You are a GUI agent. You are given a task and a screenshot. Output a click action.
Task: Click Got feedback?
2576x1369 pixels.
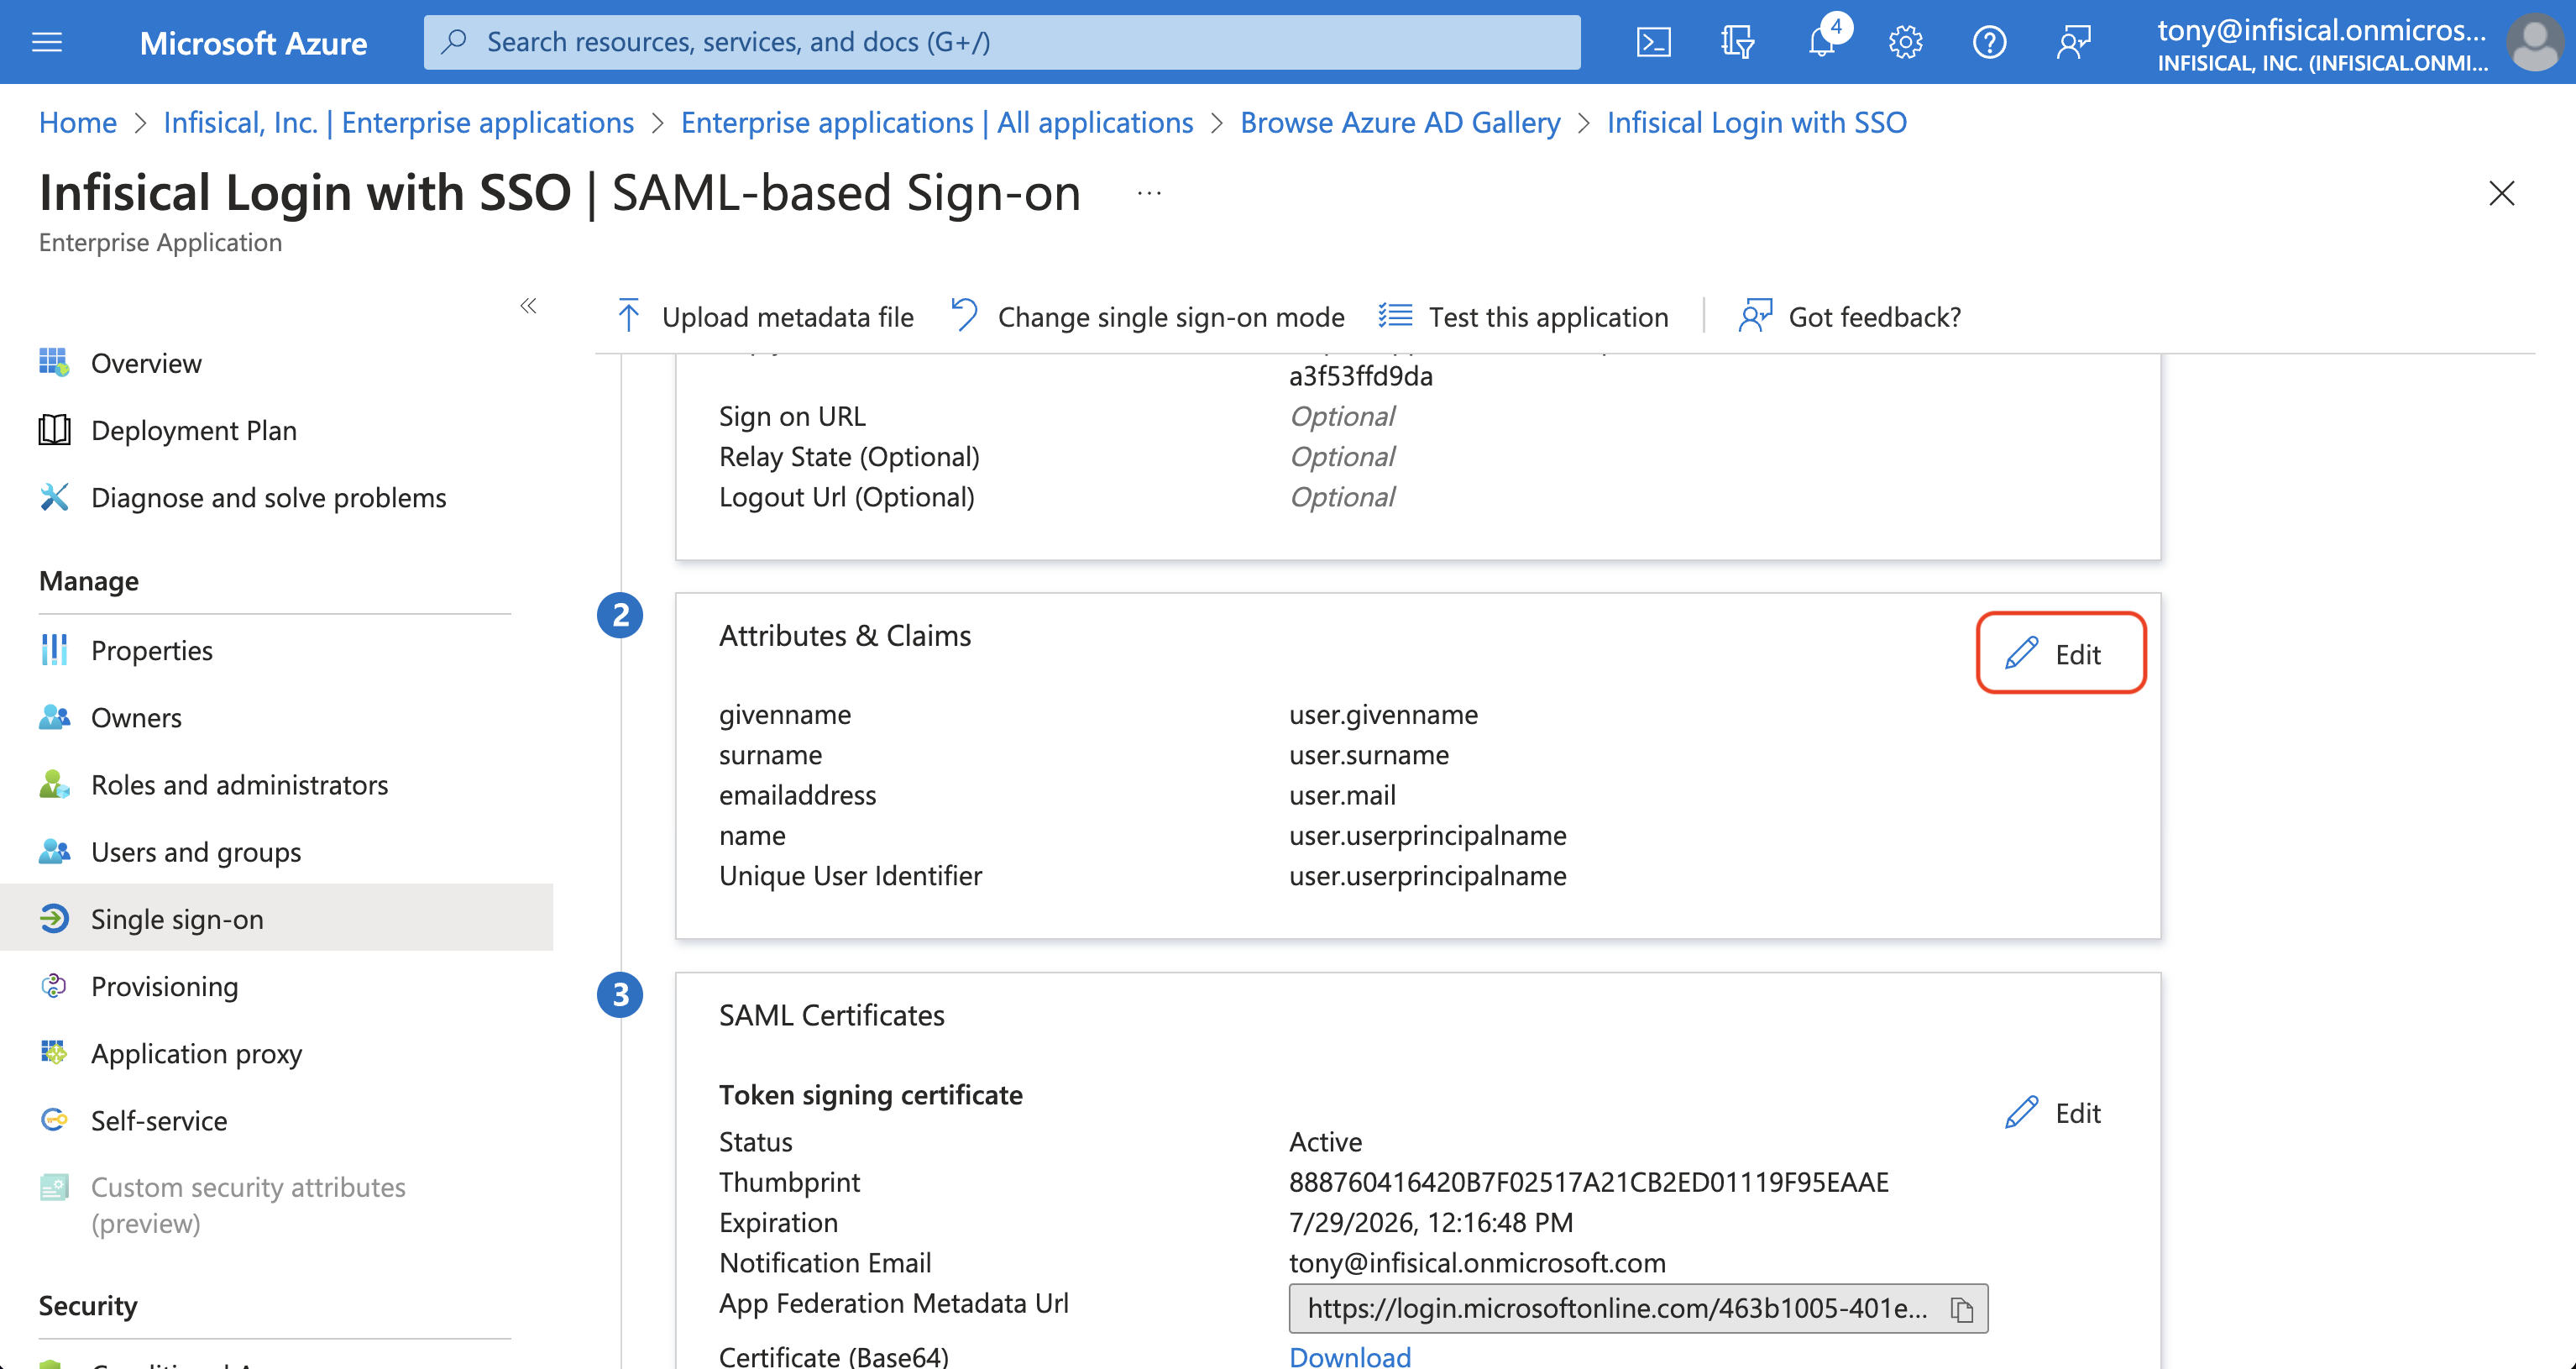coord(1849,316)
